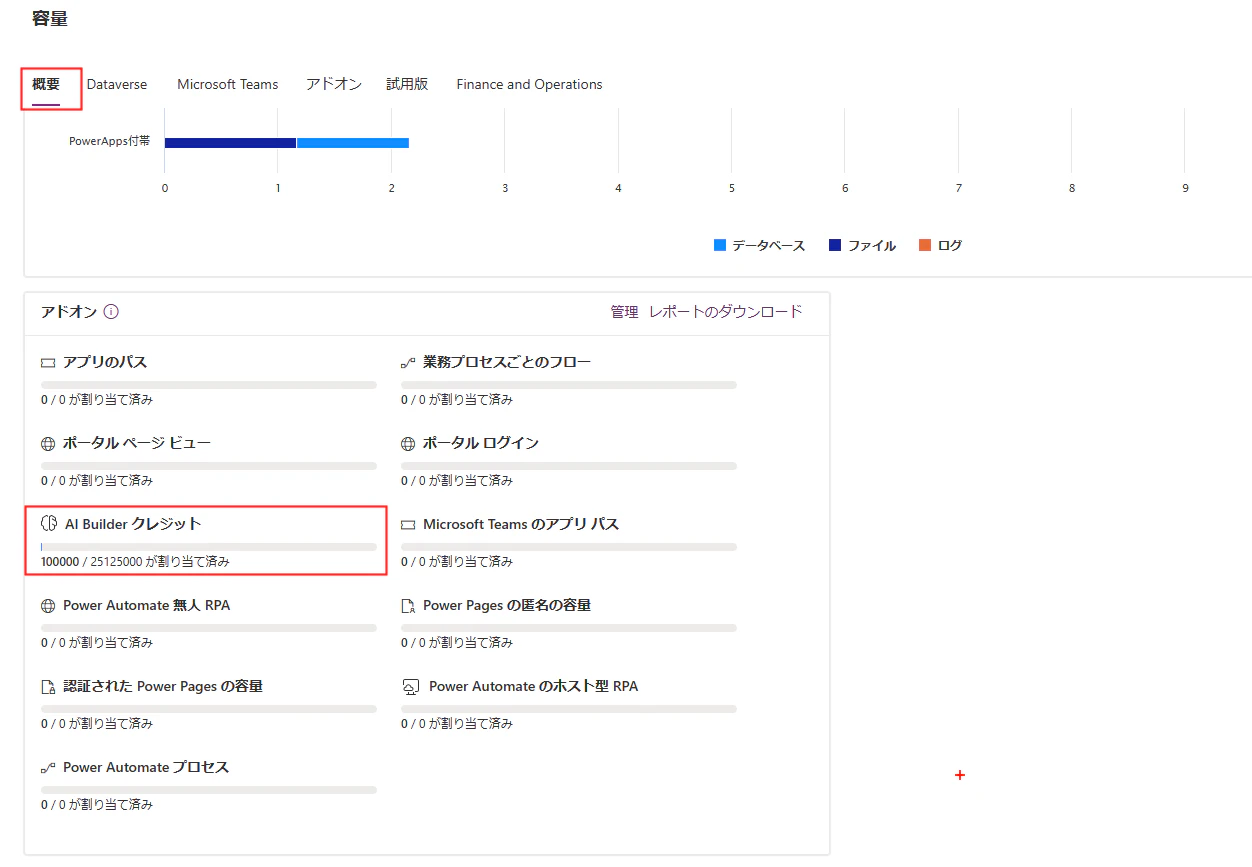1252x867 pixels.
Task: Click the Microsoft Teams のアプリ パス icon
Action: [x=408, y=525]
